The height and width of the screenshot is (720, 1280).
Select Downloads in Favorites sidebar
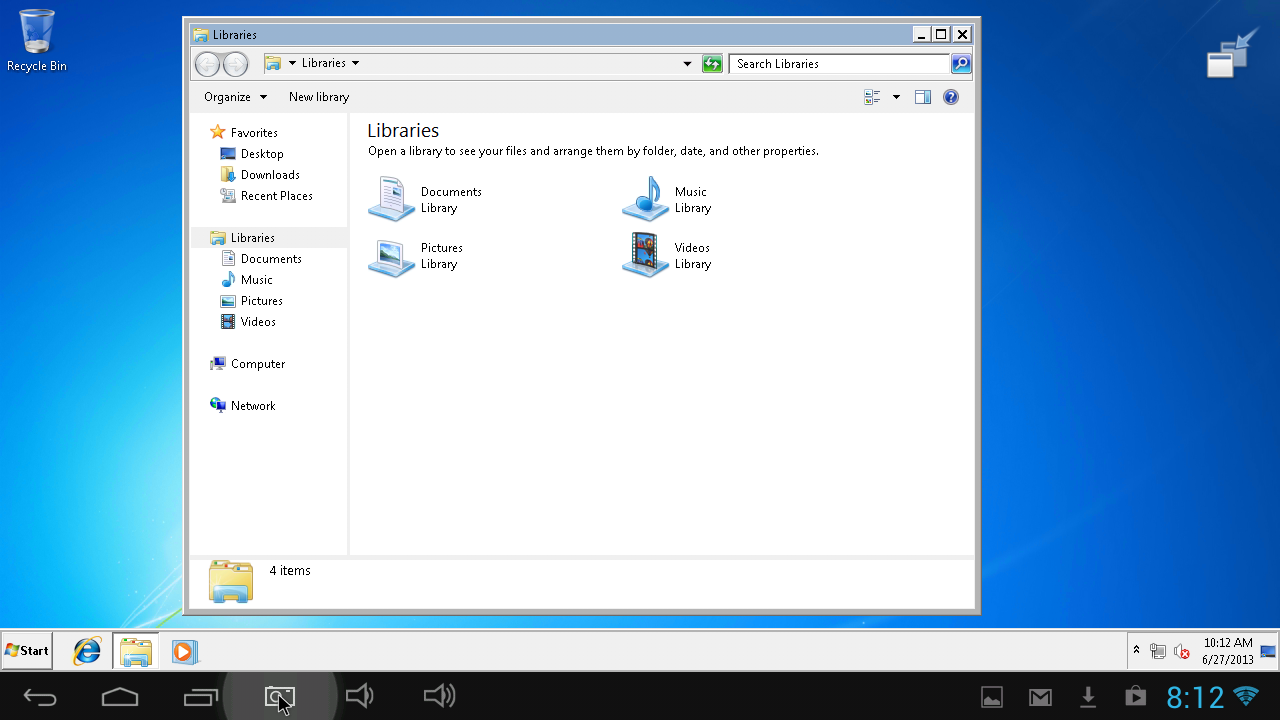pos(270,175)
